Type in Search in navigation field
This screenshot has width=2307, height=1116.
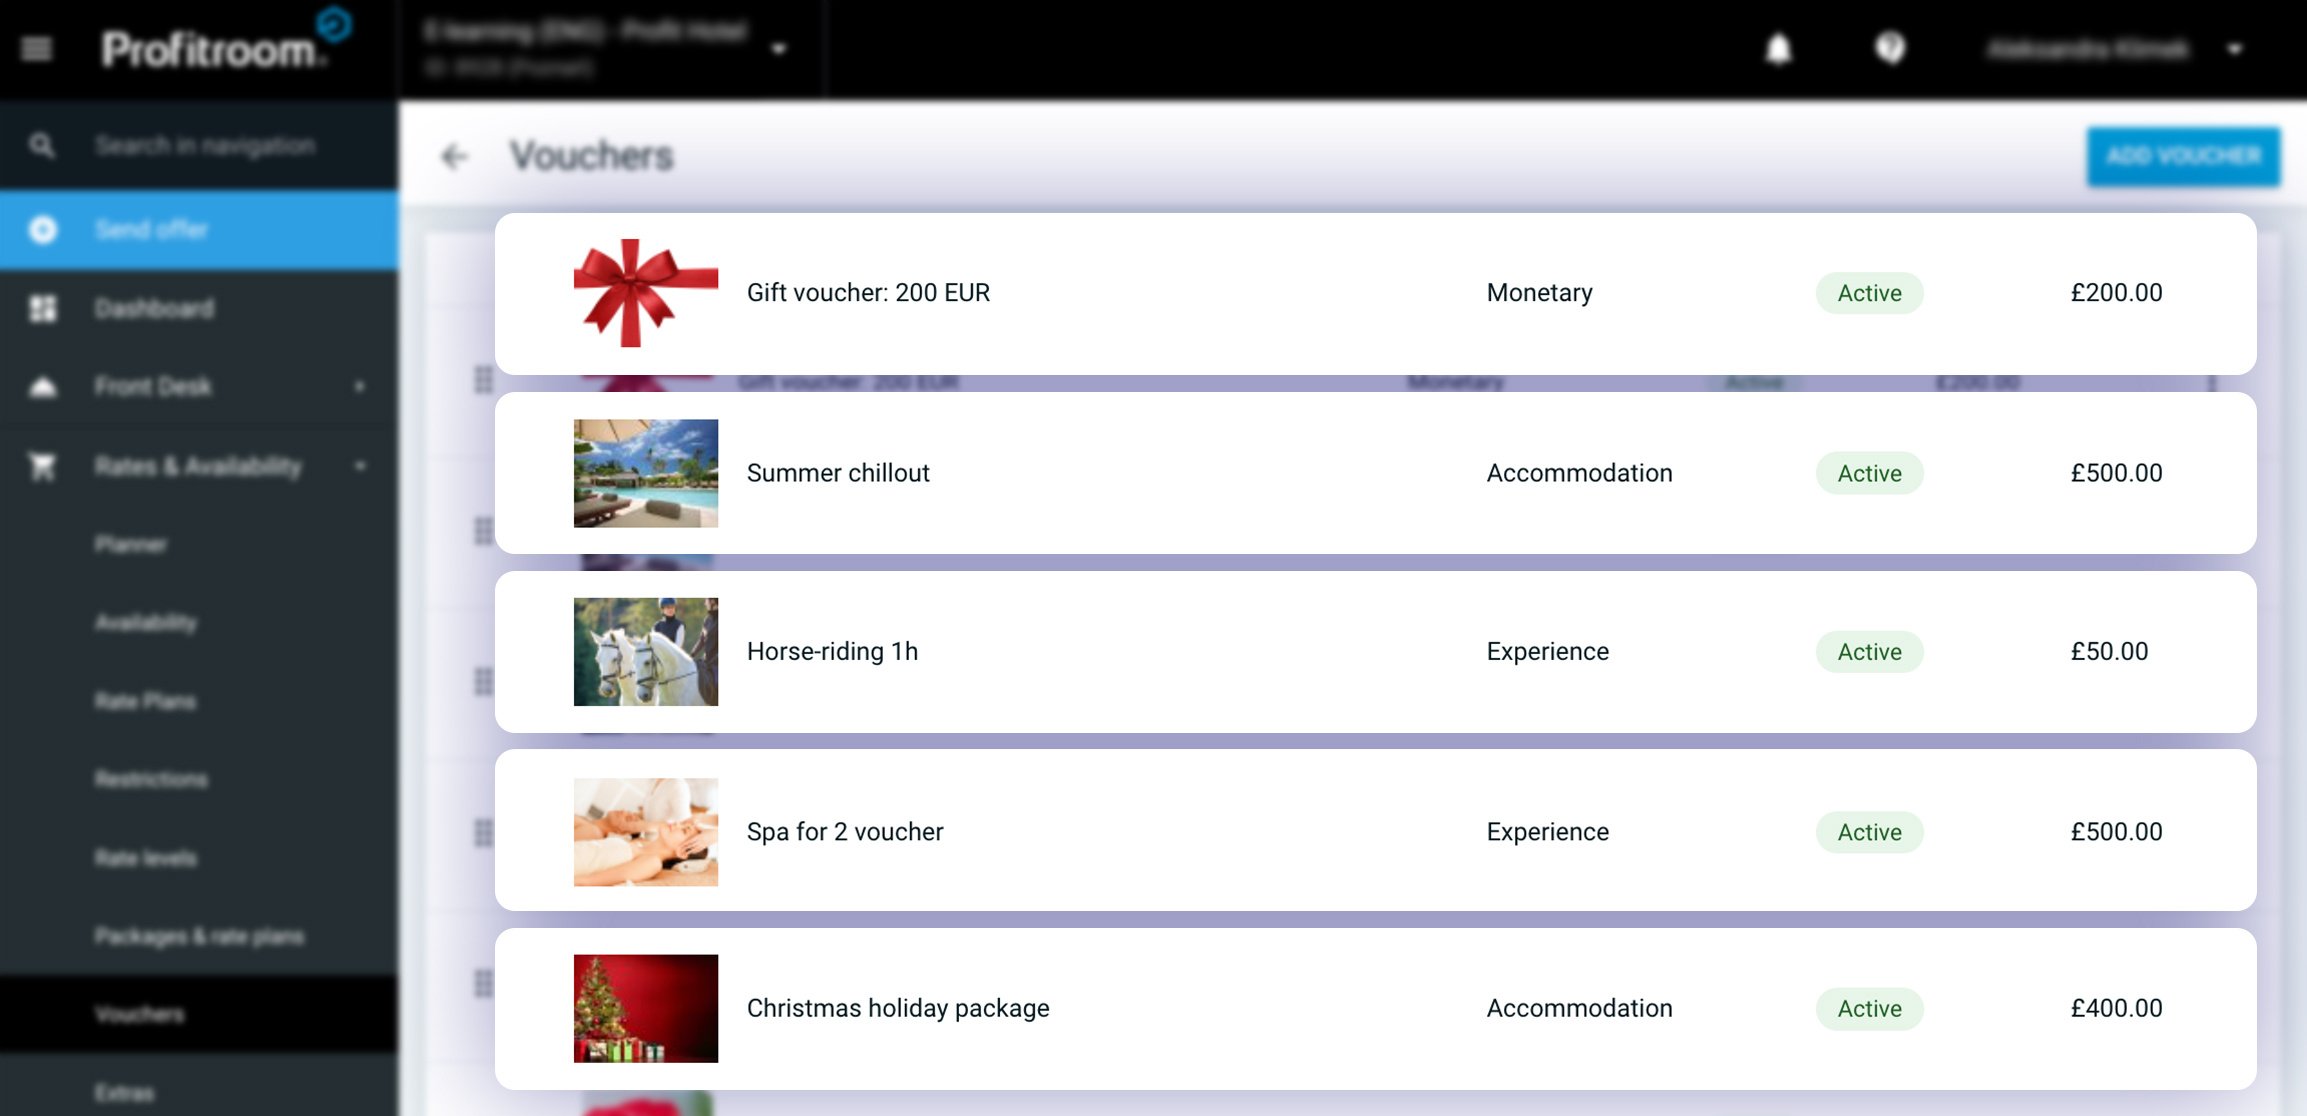point(205,146)
